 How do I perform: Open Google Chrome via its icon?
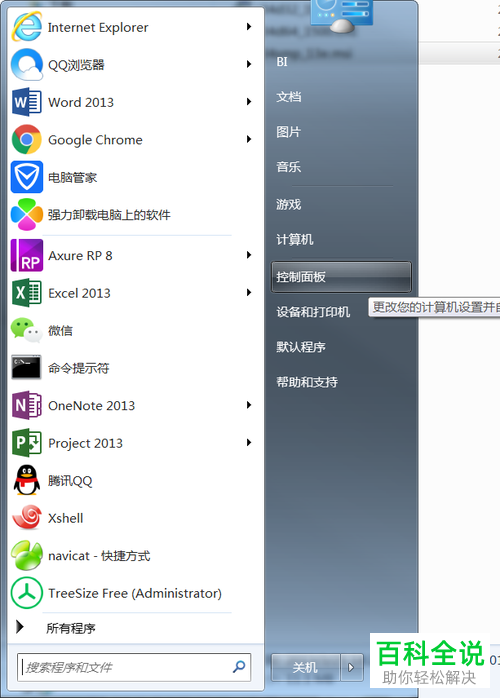point(27,139)
